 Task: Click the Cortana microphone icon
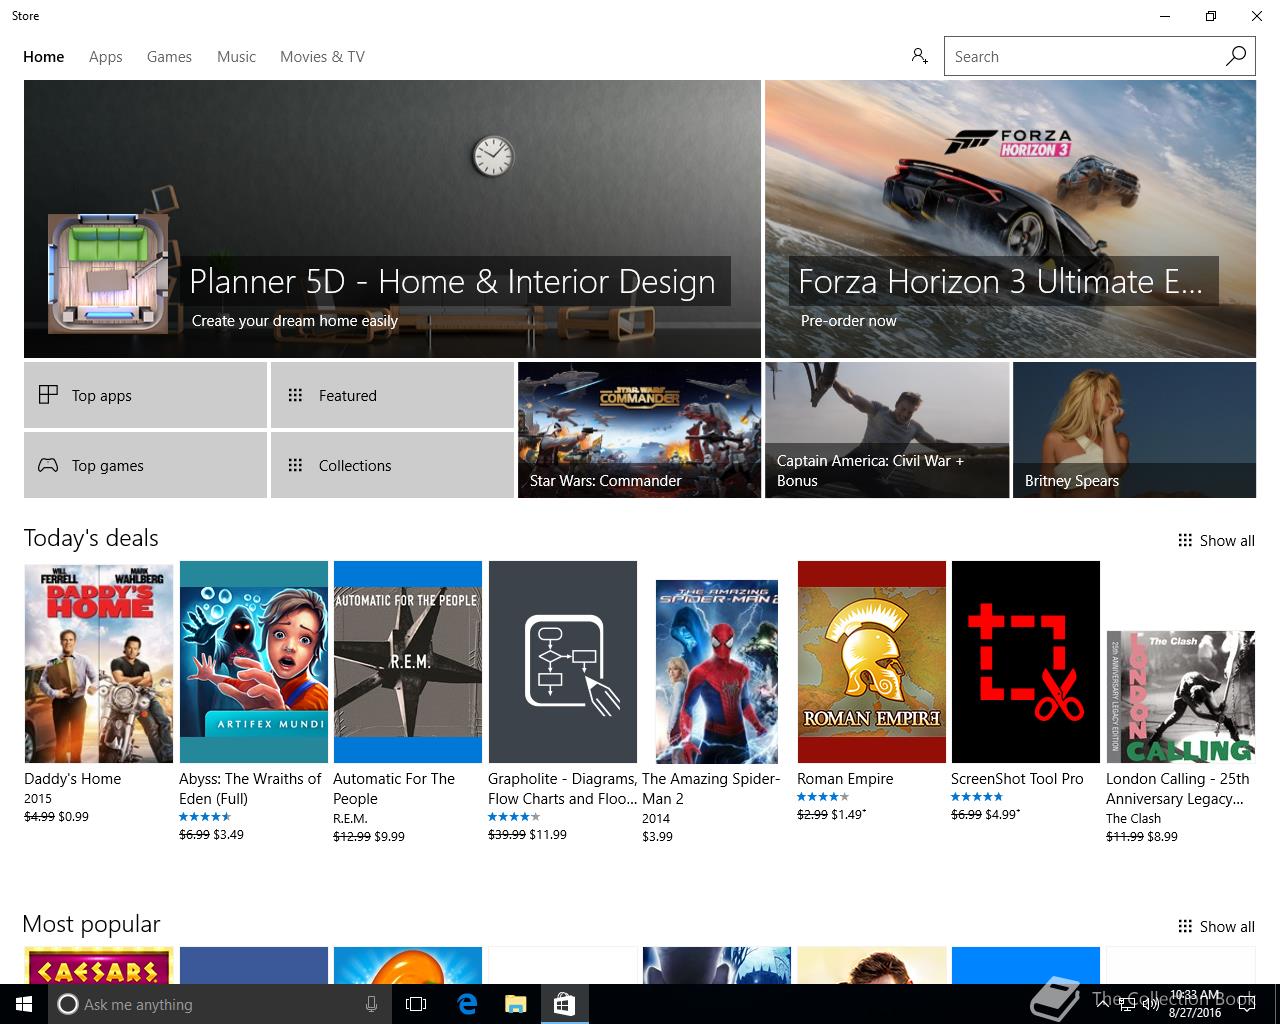click(371, 1004)
